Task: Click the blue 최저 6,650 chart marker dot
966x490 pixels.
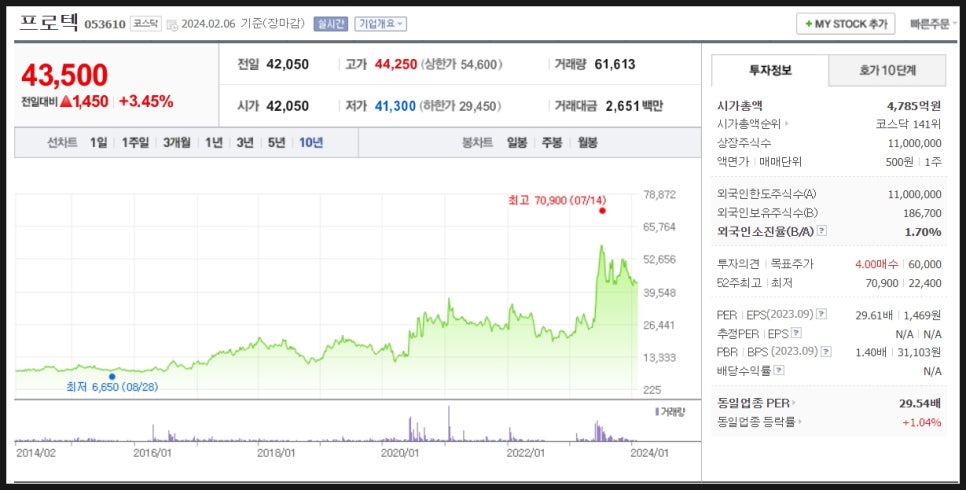Action: [112, 377]
